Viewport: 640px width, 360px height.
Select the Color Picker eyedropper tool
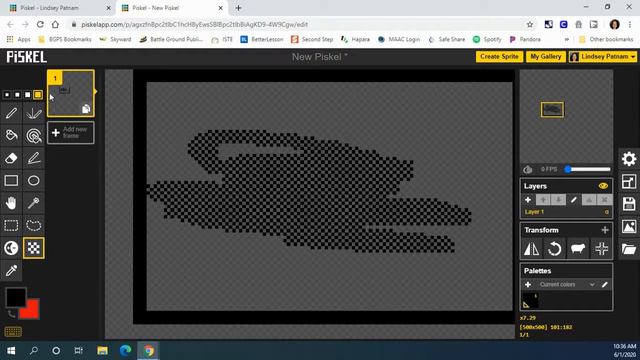pyautogui.click(x=11, y=270)
